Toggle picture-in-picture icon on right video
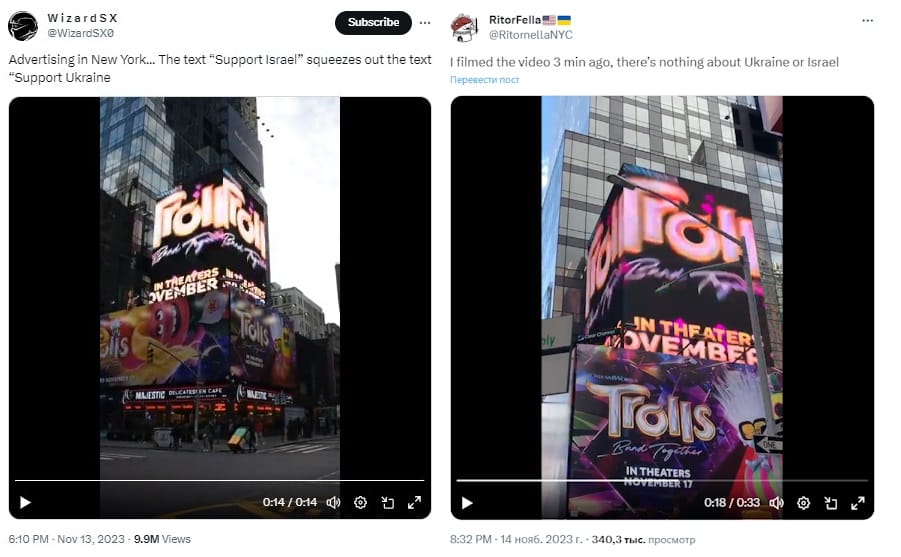Viewport: 901px width, 557px height. pos(831,503)
